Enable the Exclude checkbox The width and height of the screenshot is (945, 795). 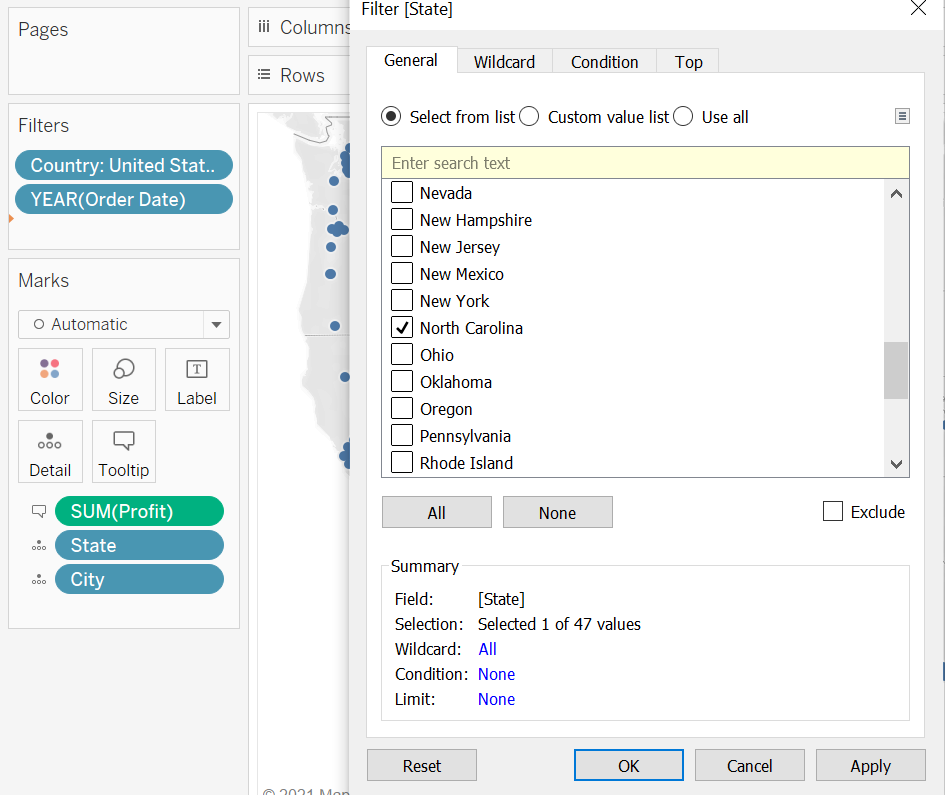tap(832, 511)
